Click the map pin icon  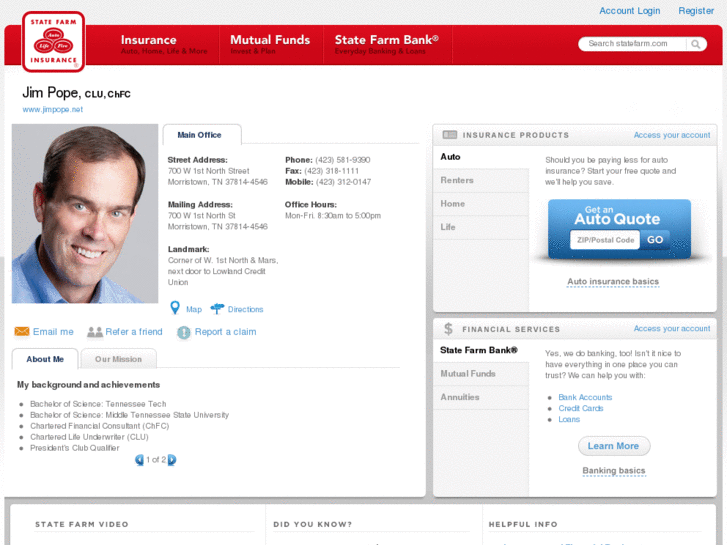click(175, 308)
